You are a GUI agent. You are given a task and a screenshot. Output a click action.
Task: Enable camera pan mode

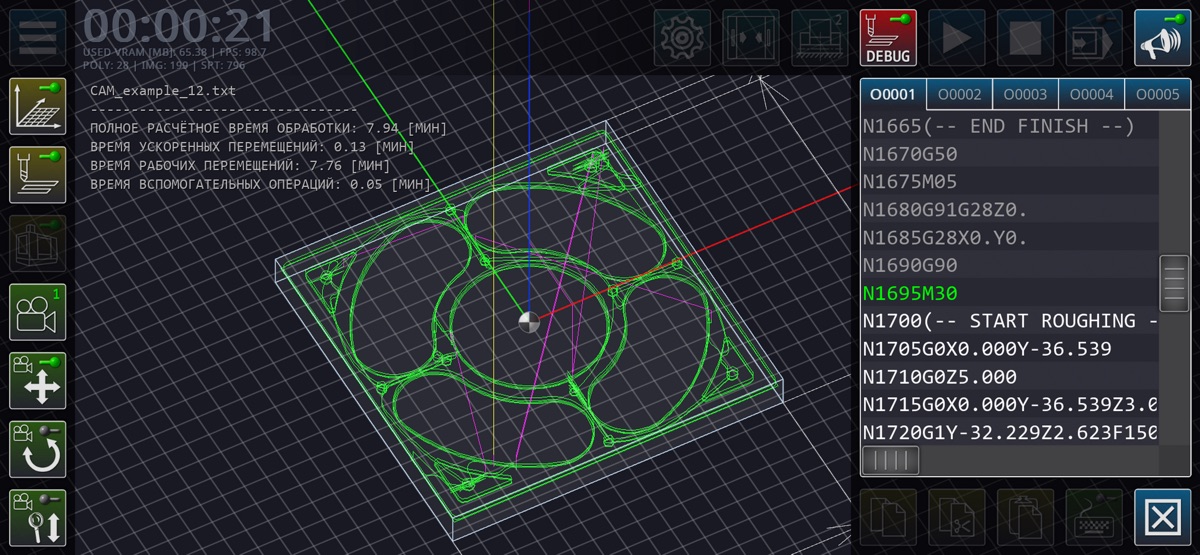(38, 380)
